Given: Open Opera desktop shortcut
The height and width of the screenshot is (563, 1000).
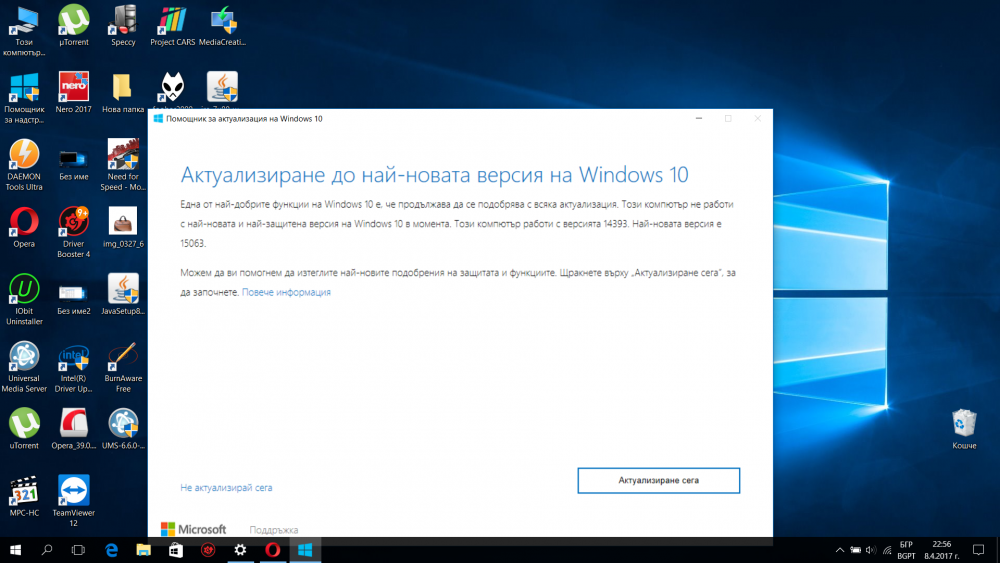Looking at the screenshot, I should point(24,228).
